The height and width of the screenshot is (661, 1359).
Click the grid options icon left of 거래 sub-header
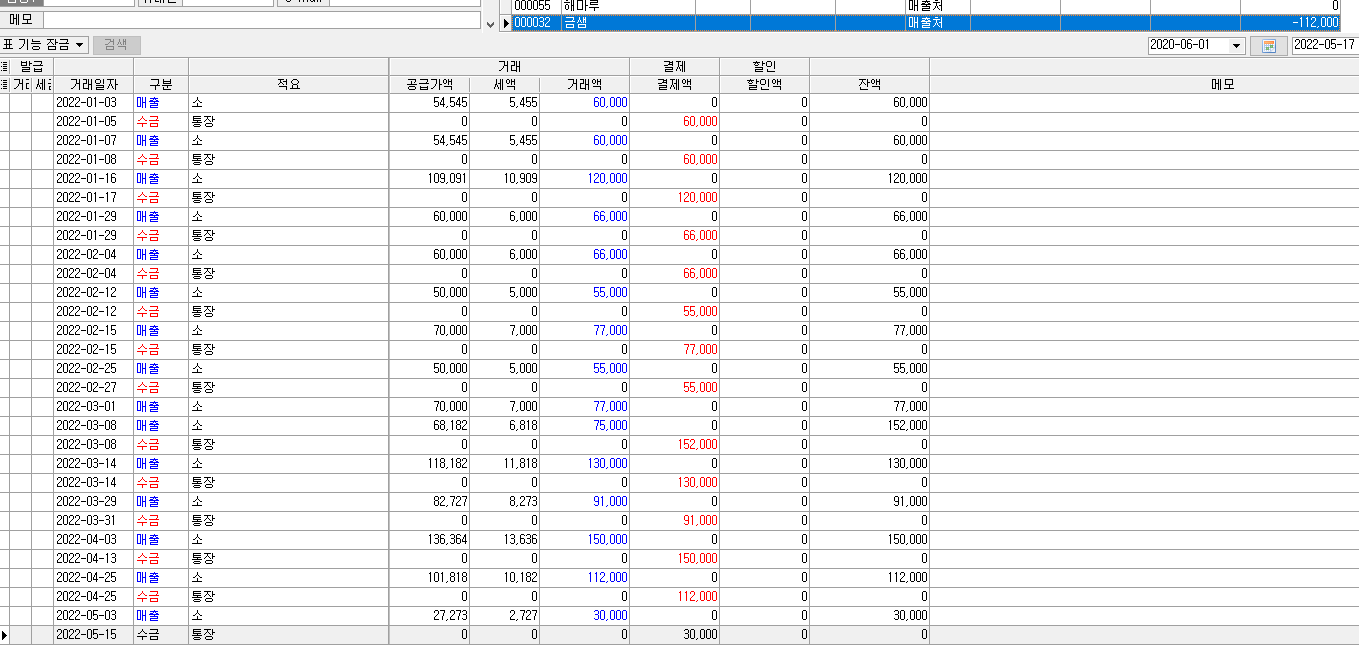click(x=4, y=85)
